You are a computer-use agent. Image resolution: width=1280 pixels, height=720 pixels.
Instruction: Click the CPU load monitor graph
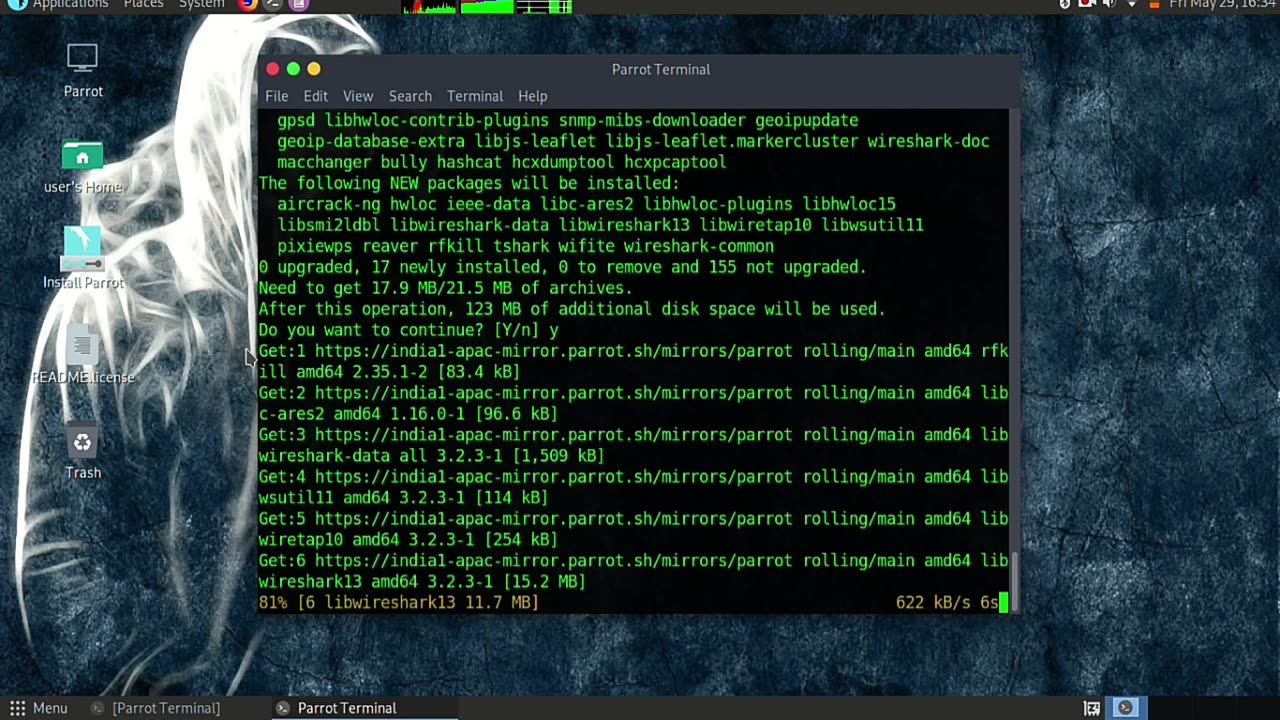429,6
